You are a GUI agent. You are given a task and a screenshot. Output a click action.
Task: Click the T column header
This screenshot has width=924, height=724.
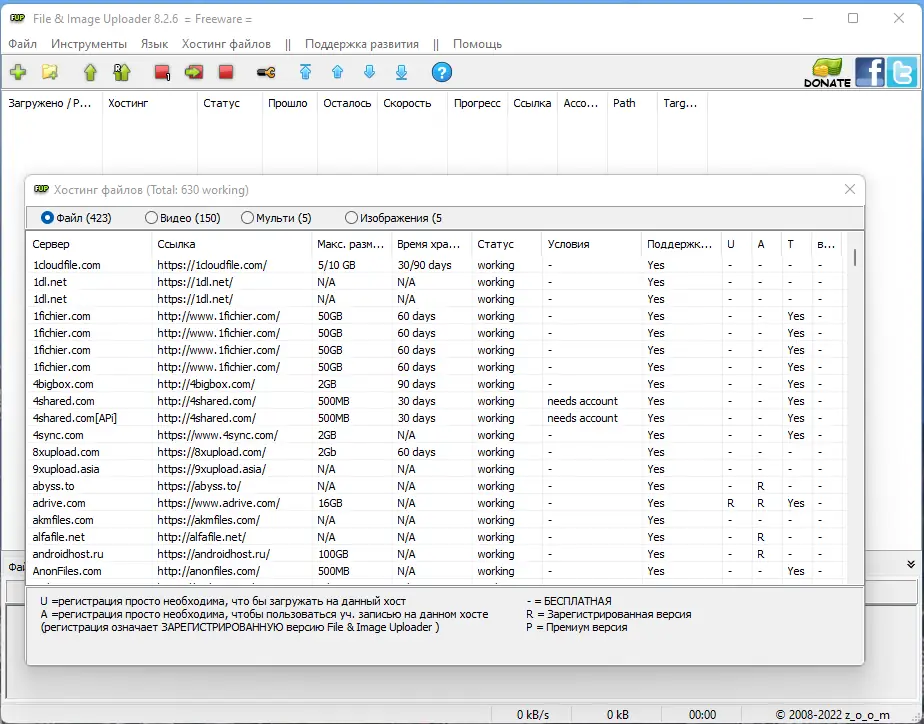(796, 244)
